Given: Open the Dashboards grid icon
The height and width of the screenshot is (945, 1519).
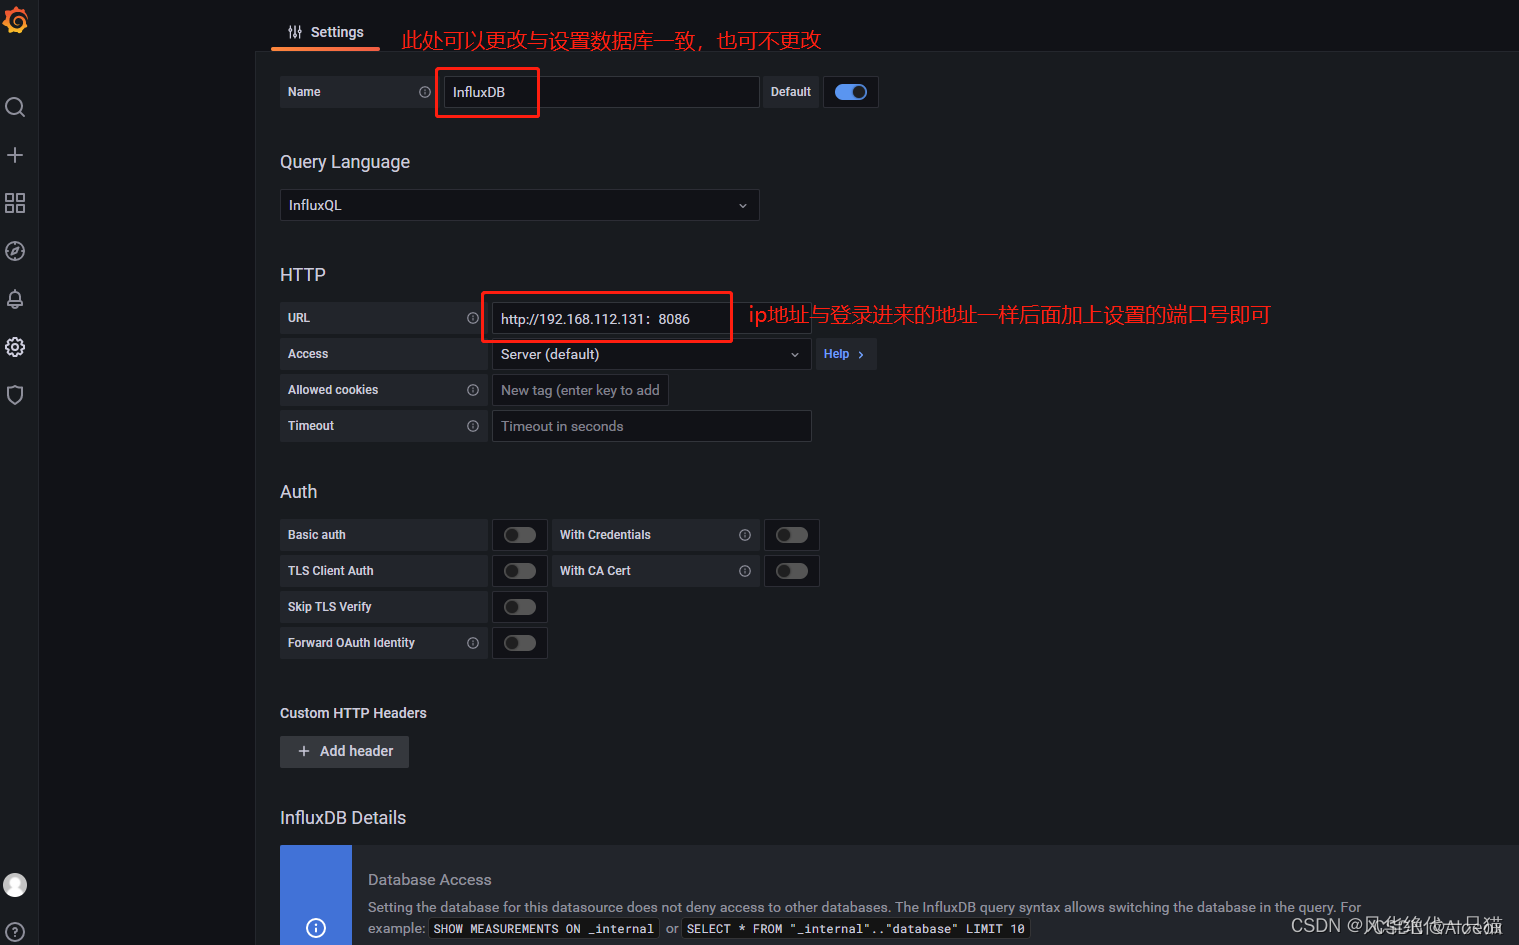Looking at the screenshot, I should (x=15, y=203).
